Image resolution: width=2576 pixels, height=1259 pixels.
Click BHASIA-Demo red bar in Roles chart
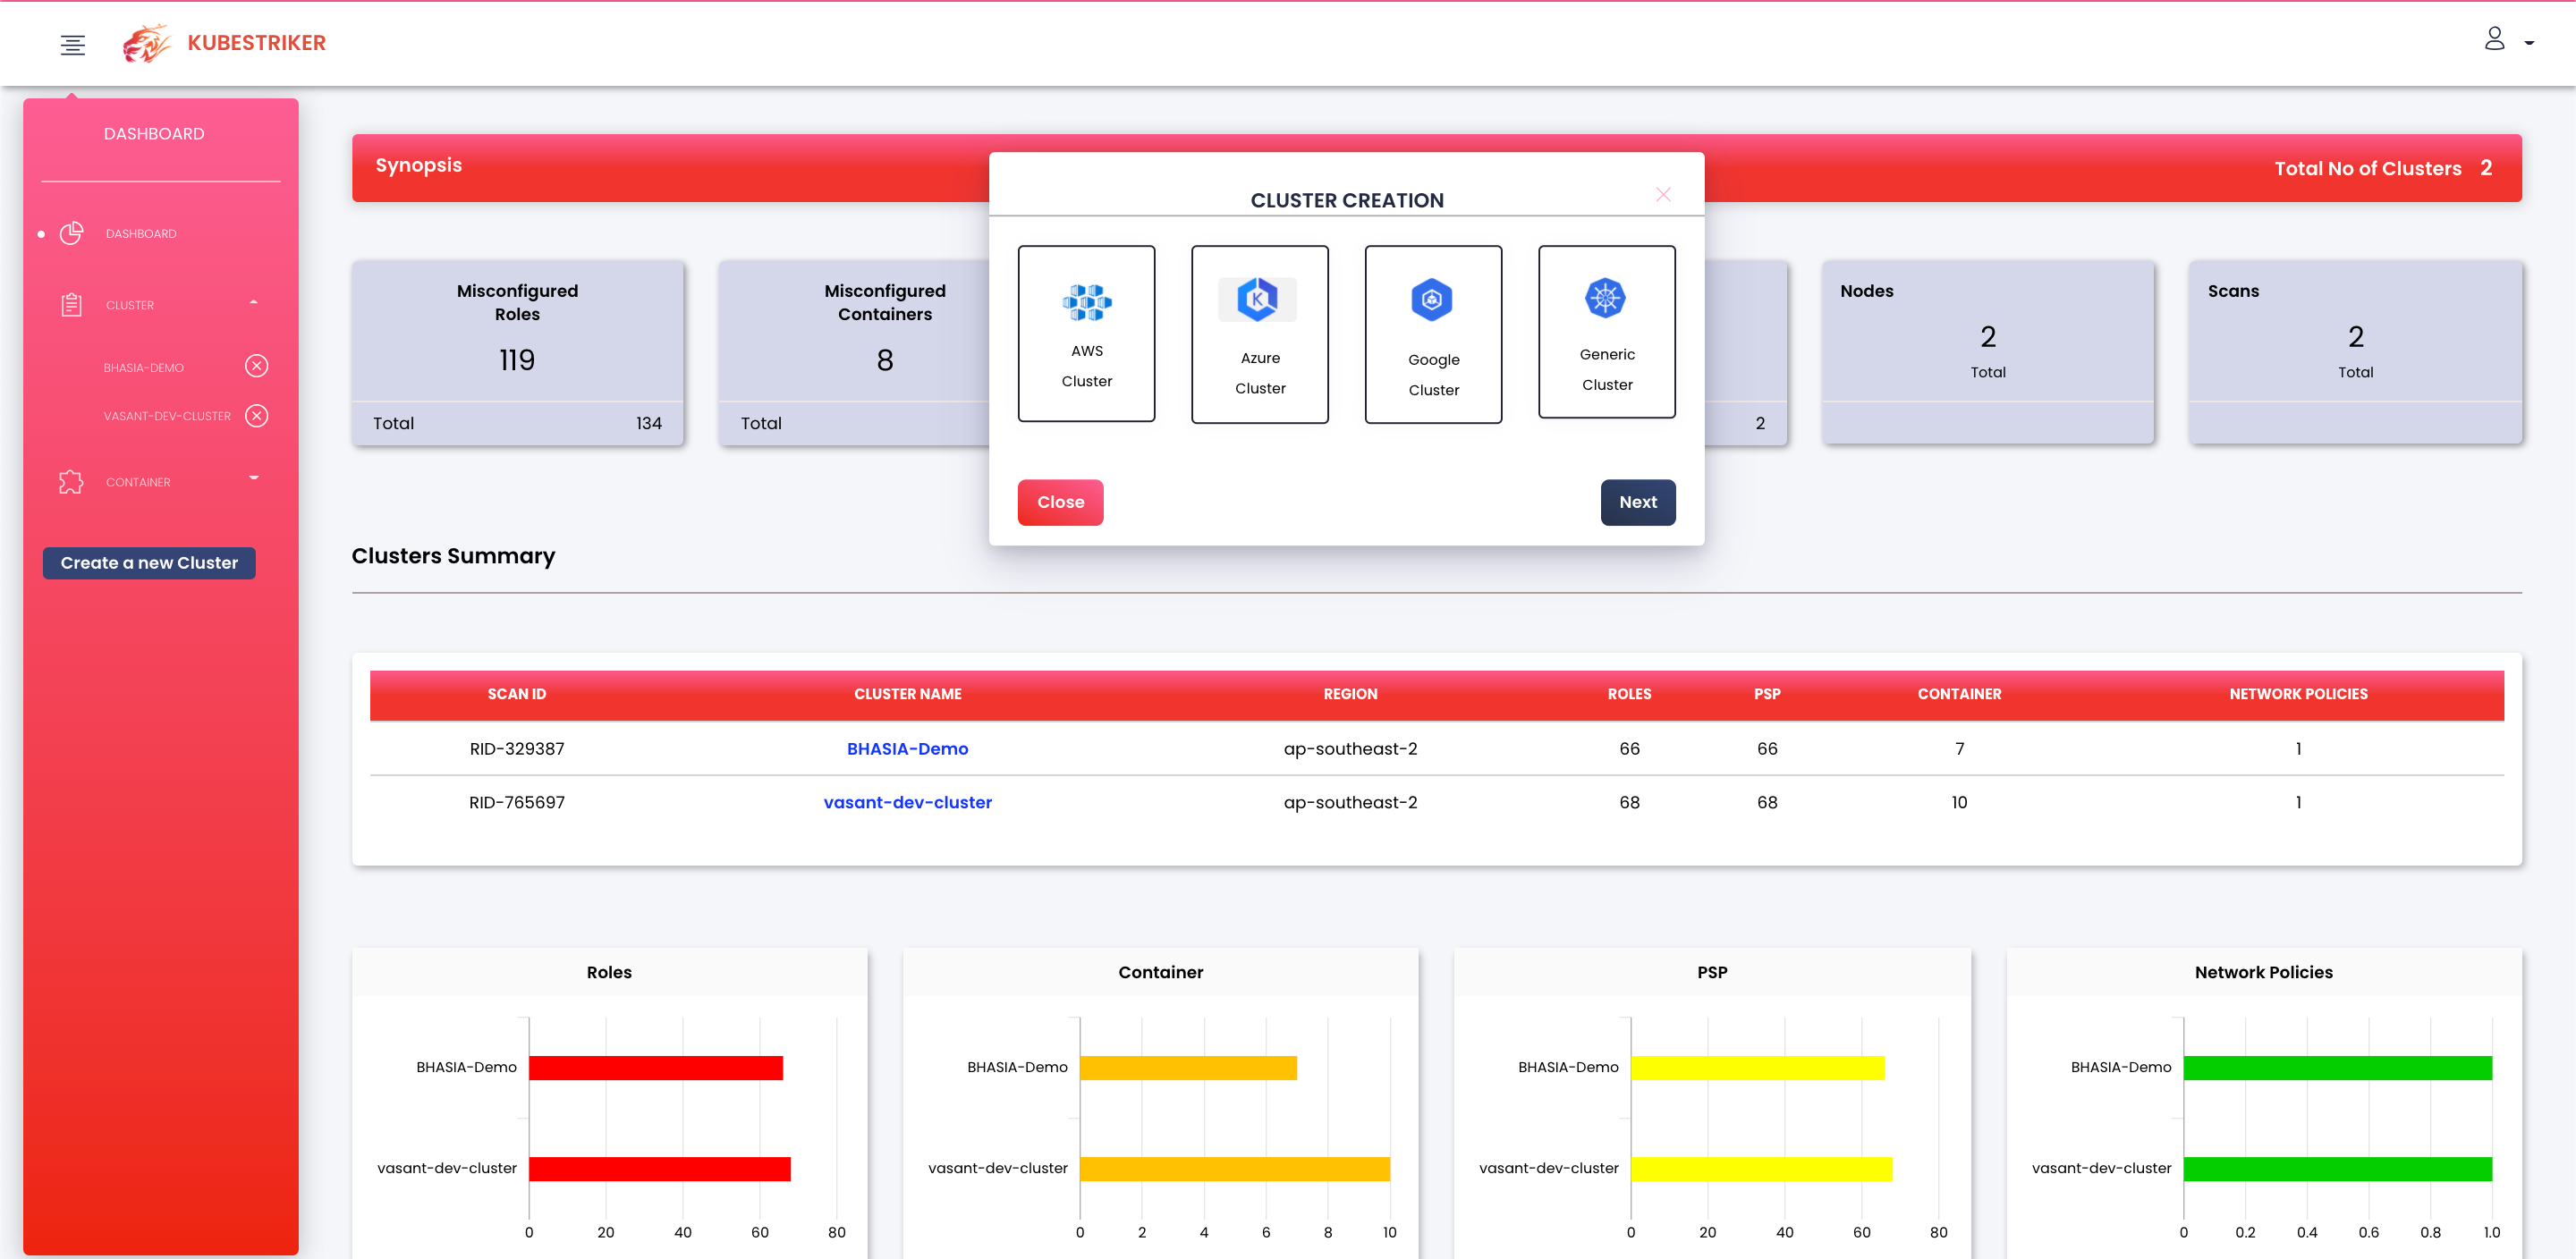(656, 1067)
